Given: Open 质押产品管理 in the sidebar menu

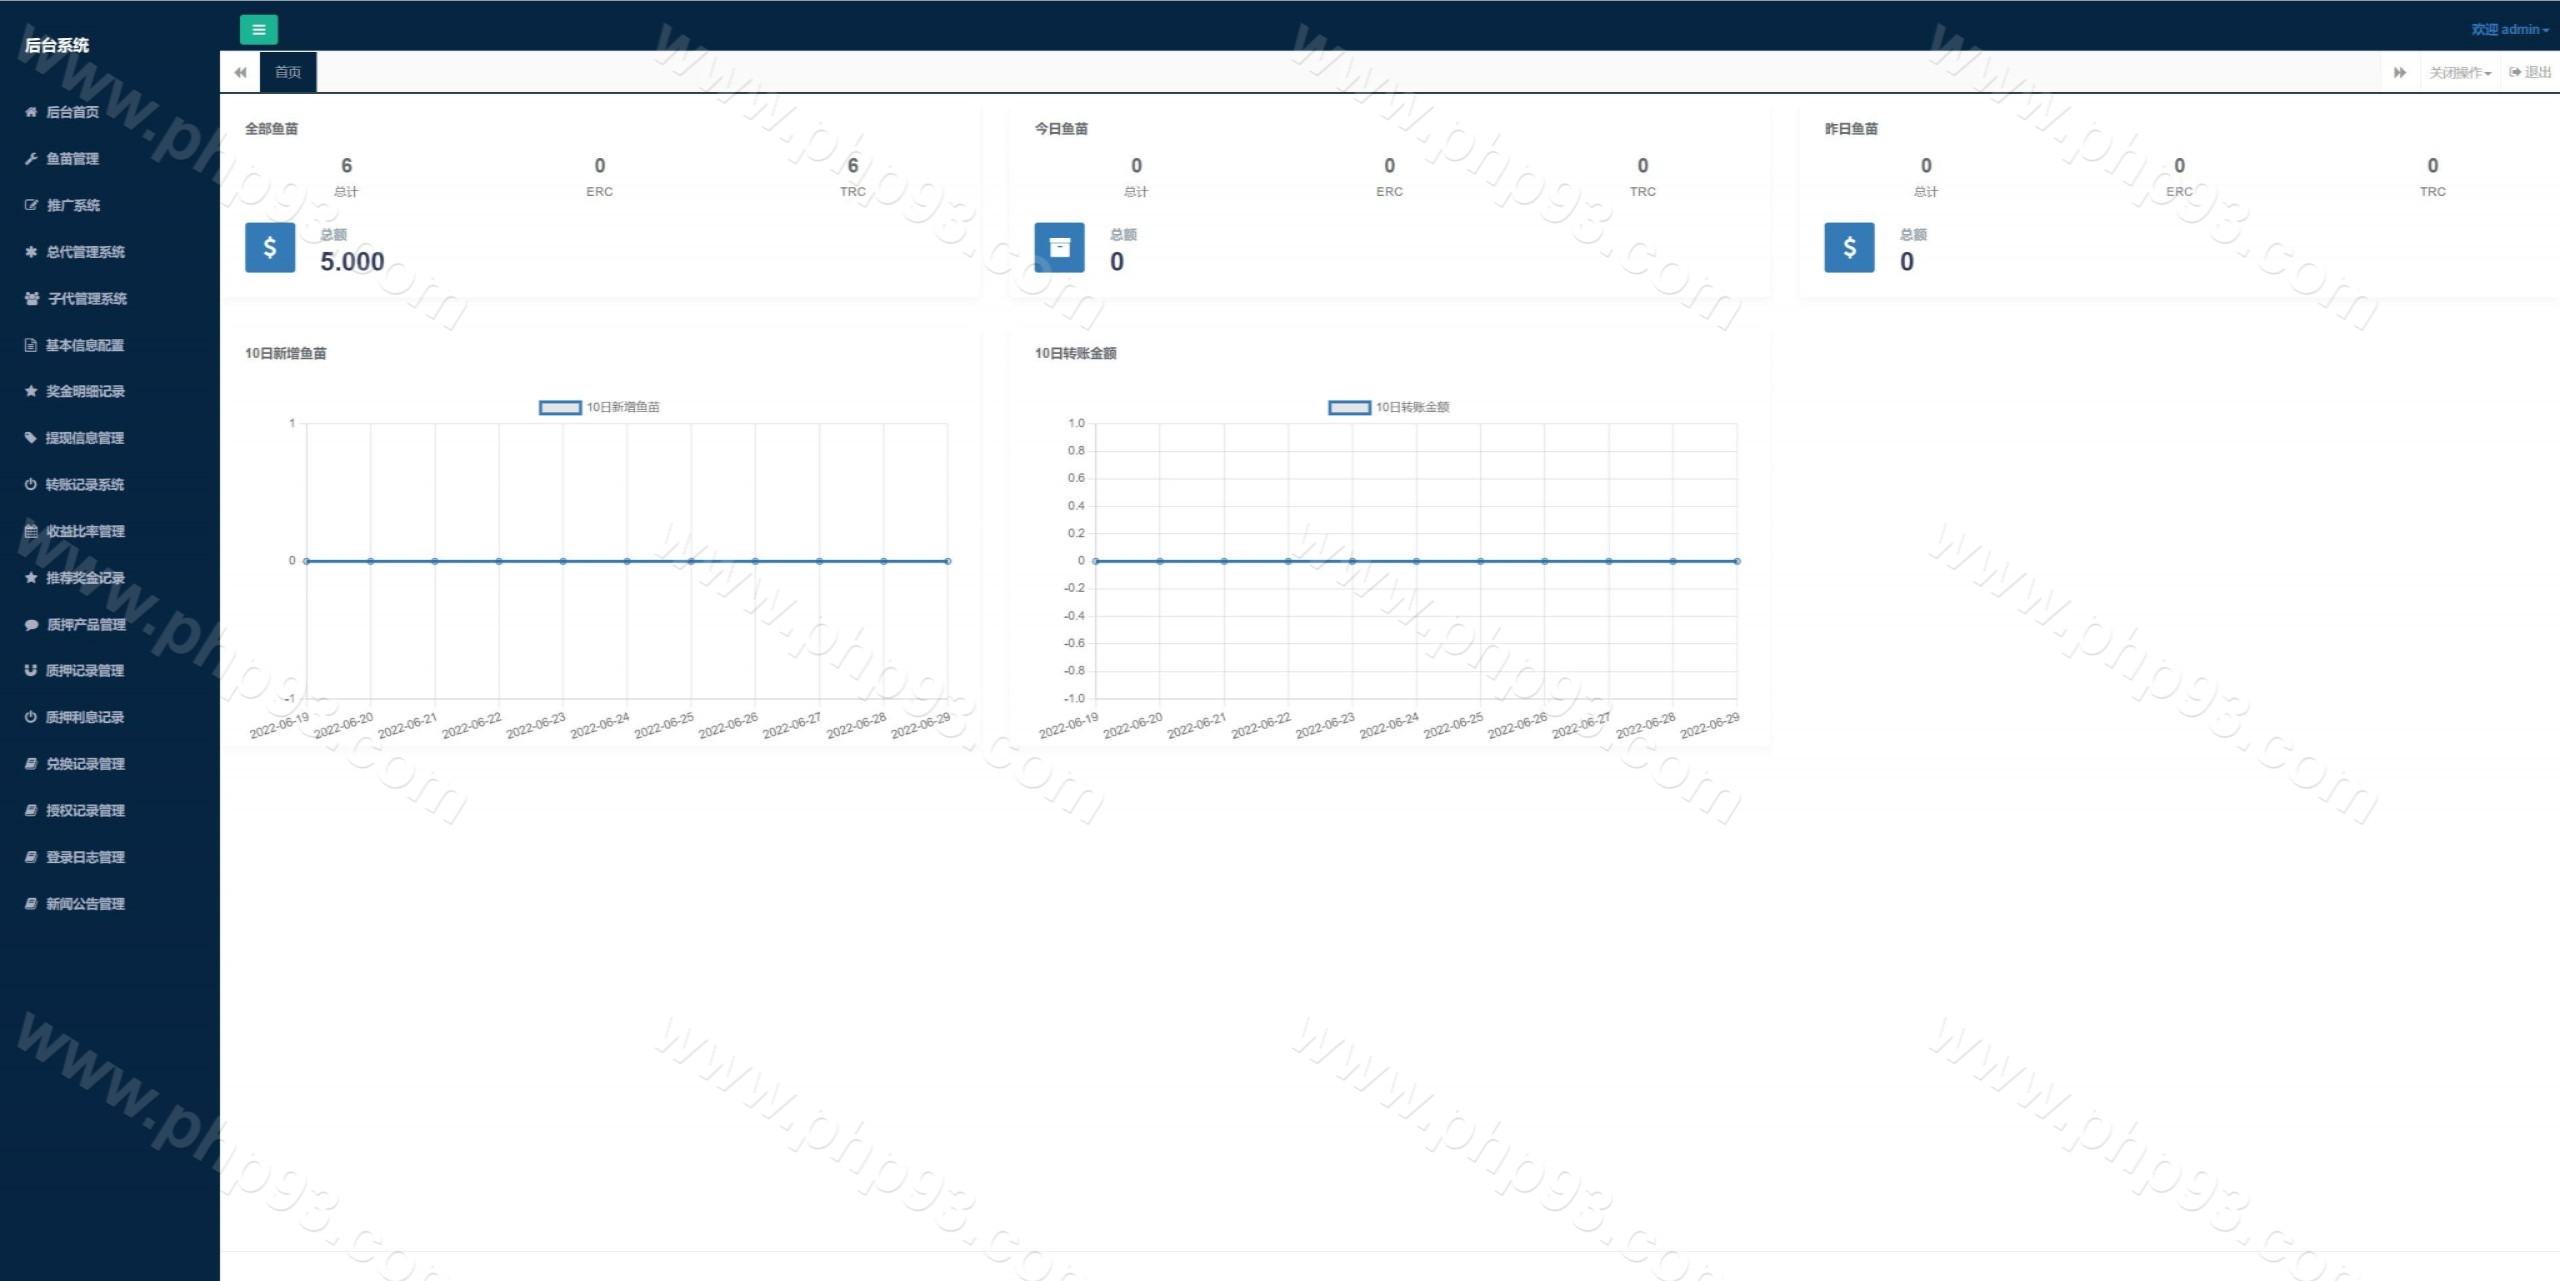Looking at the screenshot, I should [86, 624].
